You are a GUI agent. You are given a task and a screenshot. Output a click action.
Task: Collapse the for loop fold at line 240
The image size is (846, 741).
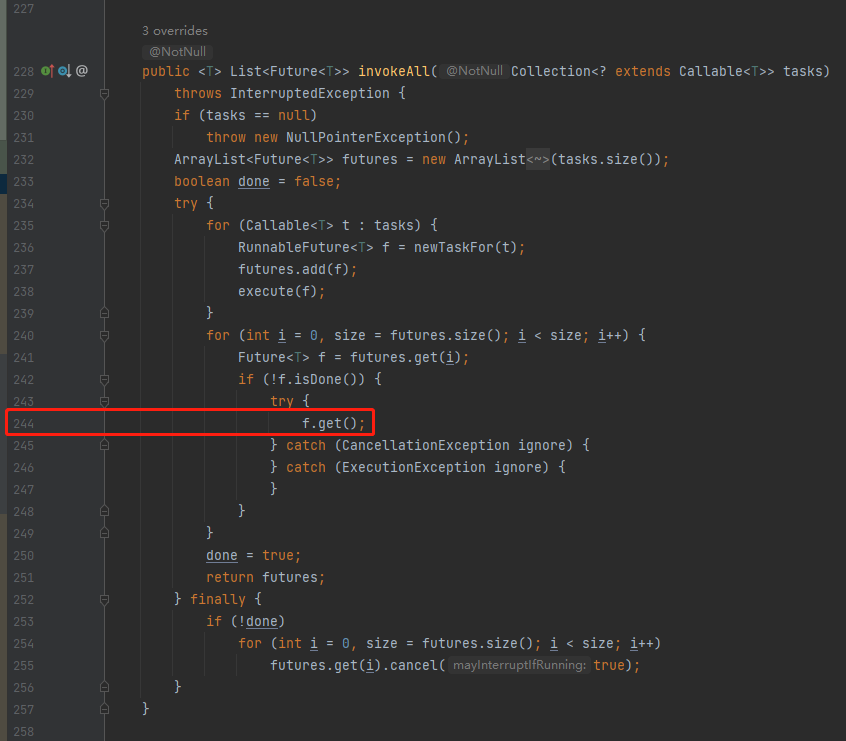pos(105,336)
